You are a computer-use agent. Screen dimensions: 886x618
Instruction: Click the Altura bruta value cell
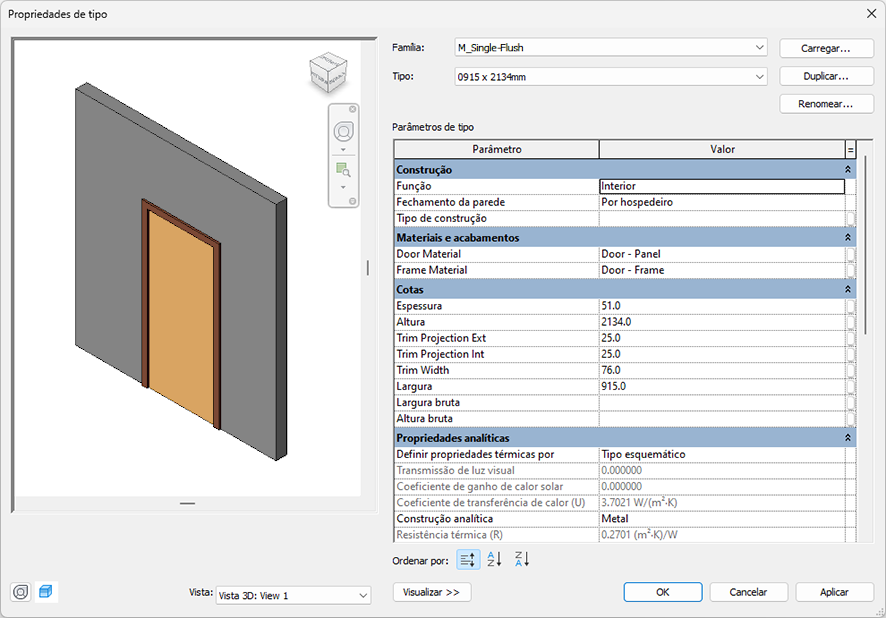722,419
